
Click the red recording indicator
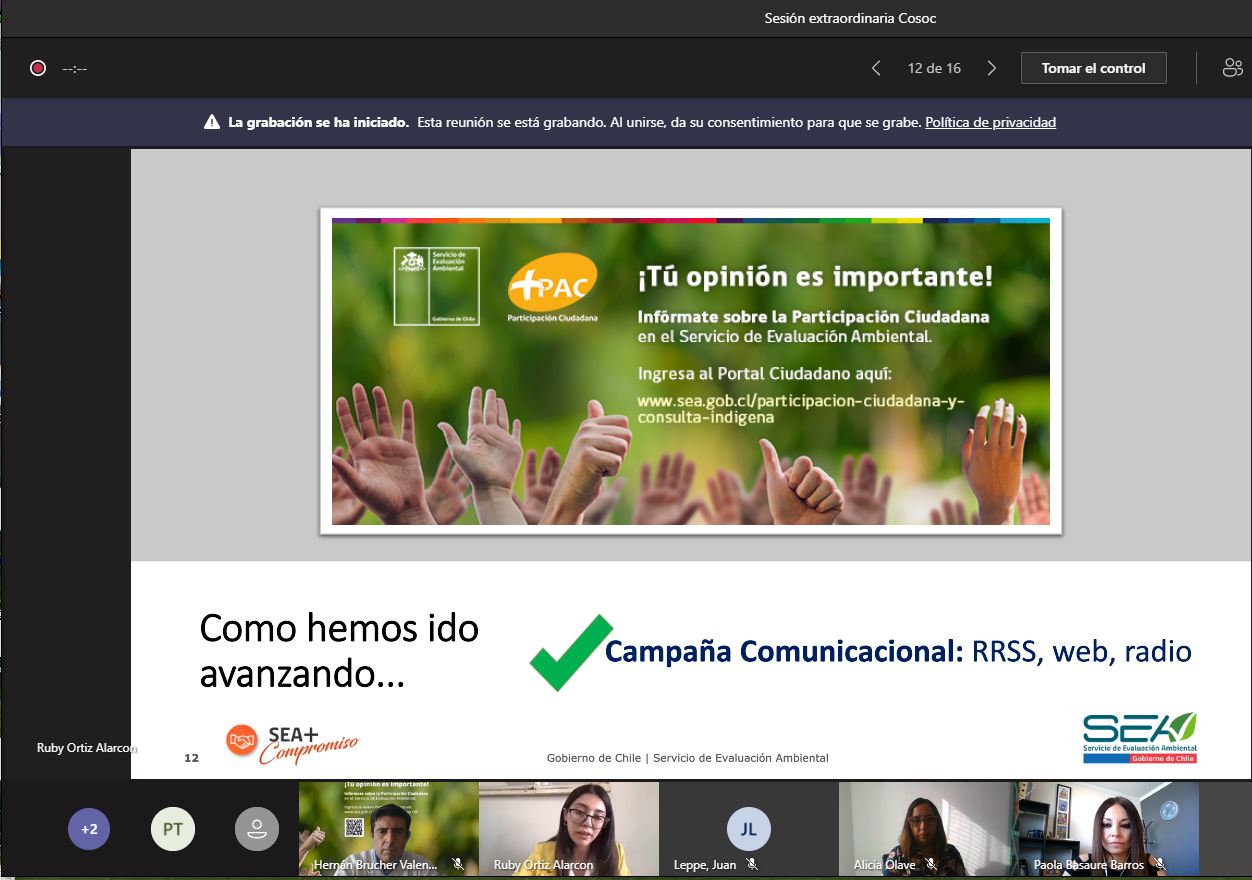(38, 68)
